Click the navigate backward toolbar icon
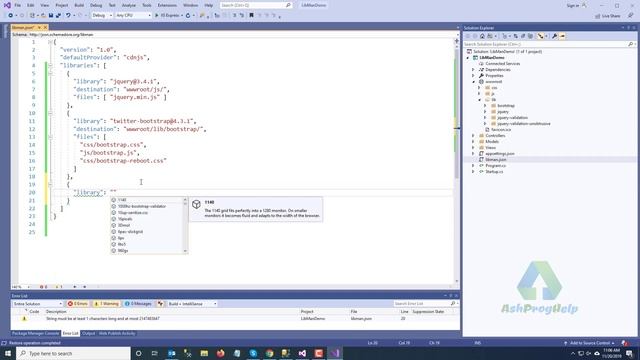The image size is (640, 360). click(10, 16)
